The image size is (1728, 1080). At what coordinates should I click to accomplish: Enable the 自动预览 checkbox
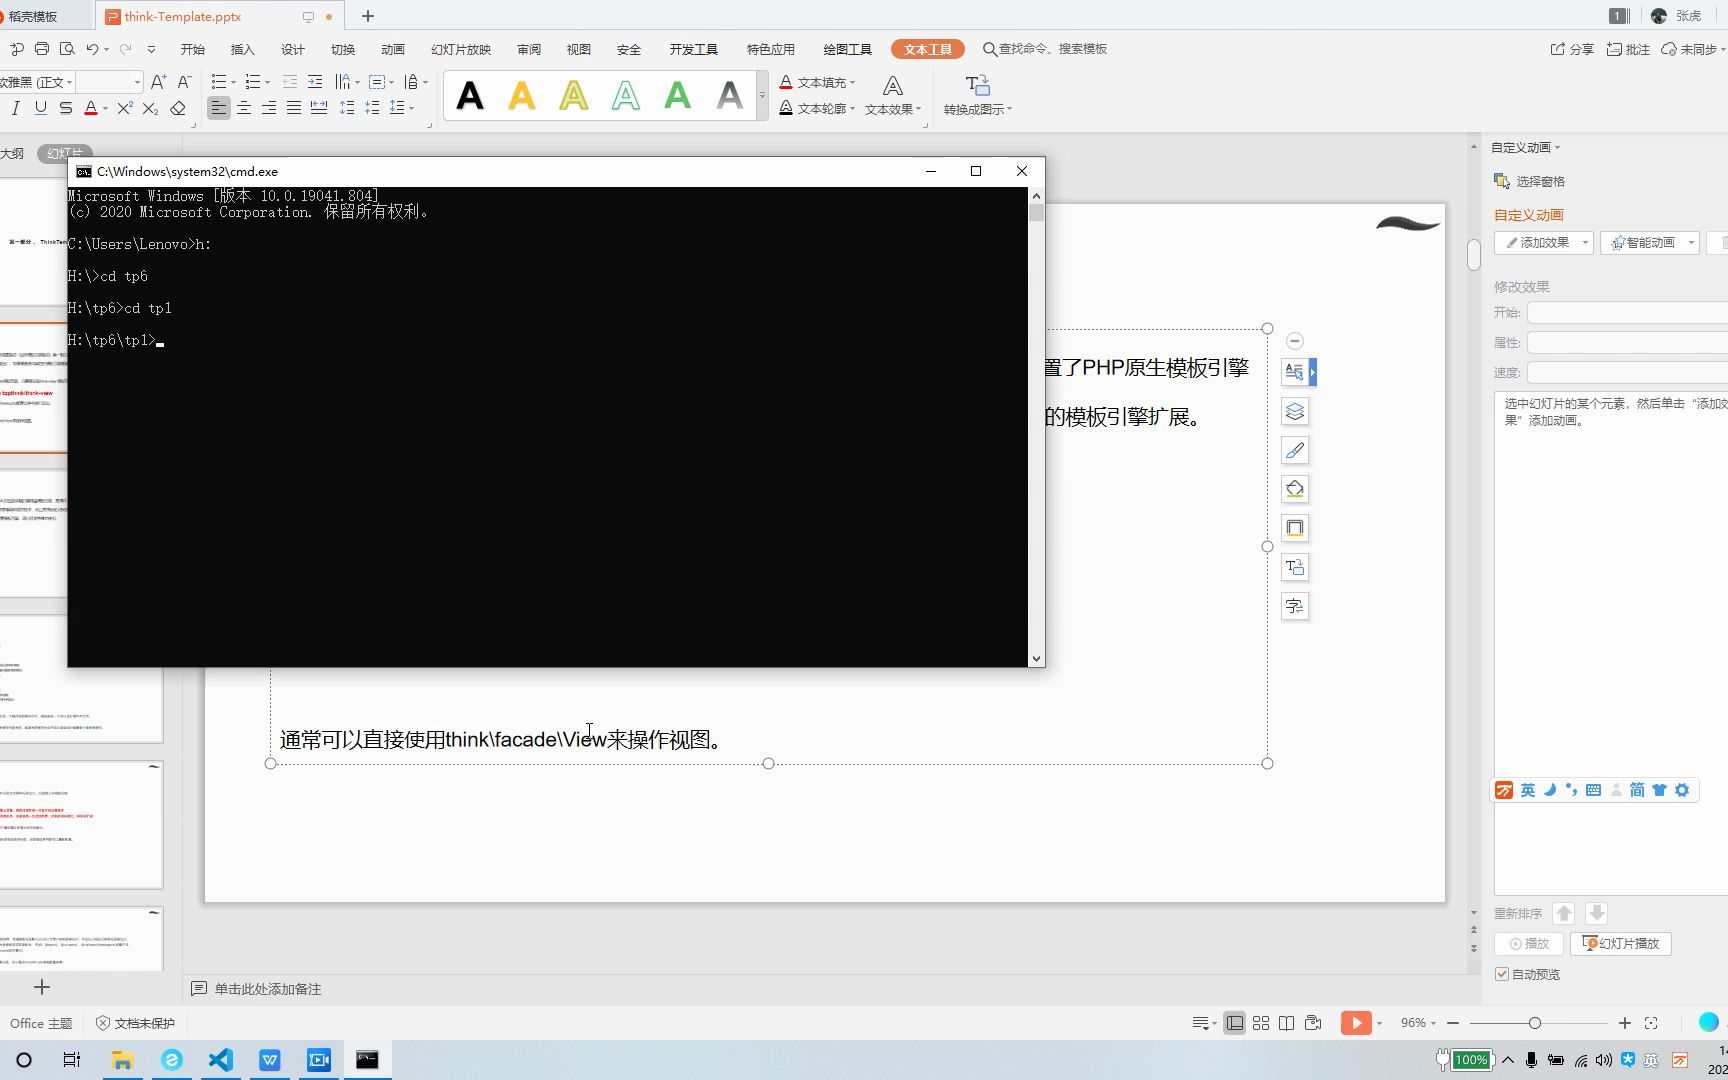[x=1503, y=974]
